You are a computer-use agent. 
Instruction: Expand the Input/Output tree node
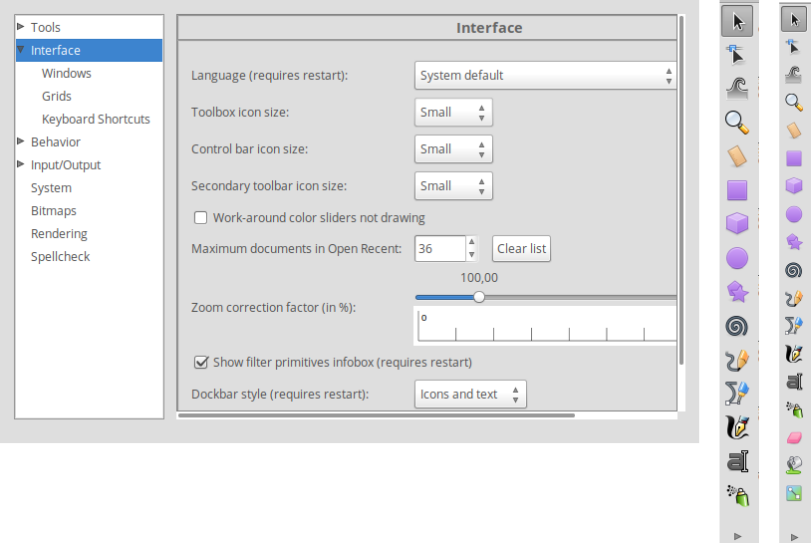pos(21,164)
